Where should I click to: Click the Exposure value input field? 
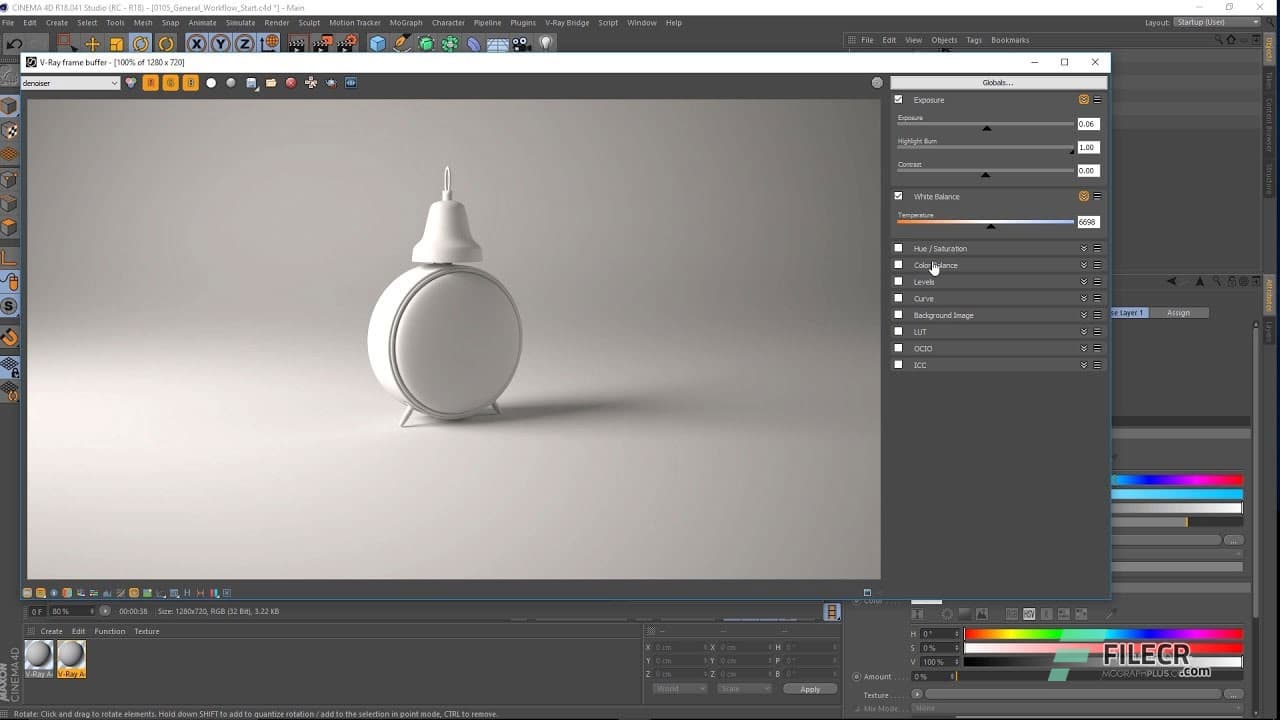pos(1088,123)
